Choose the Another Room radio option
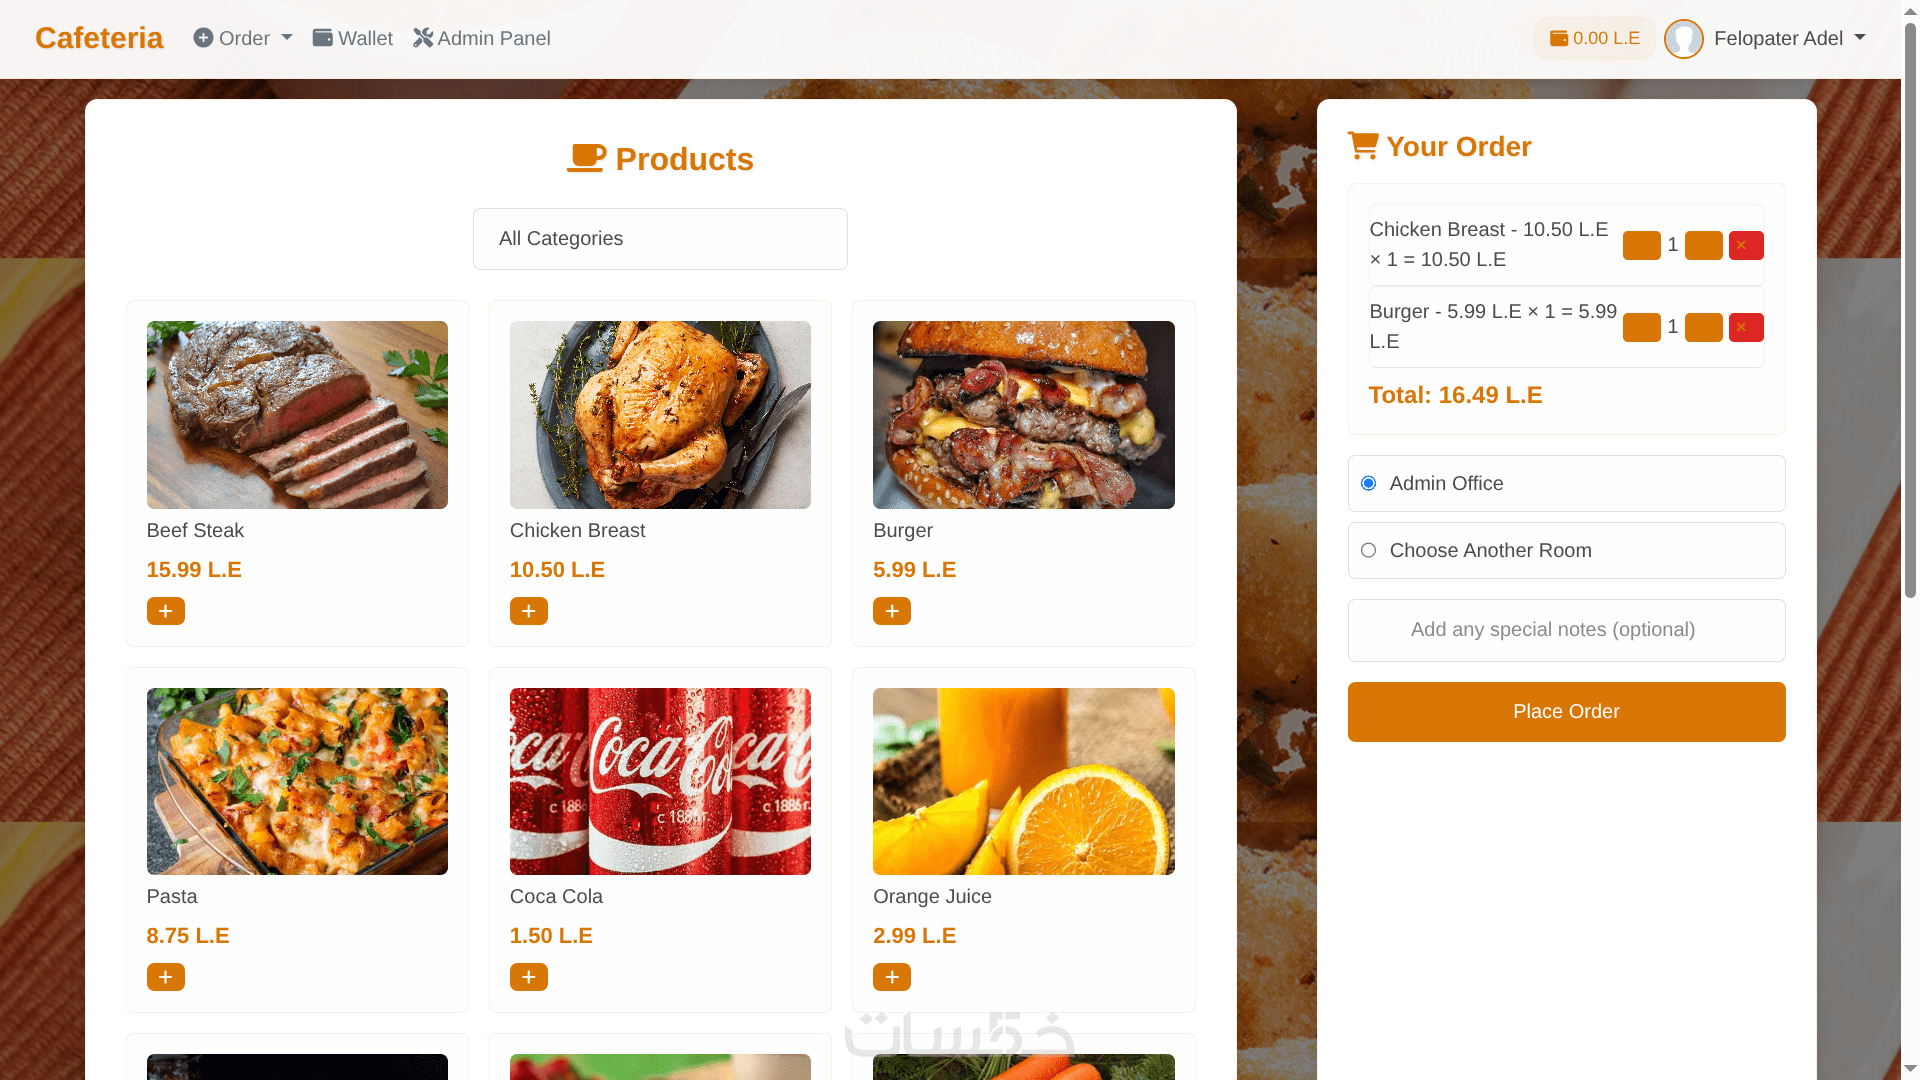Viewport: 1920px width, 1080px height. (x=1369, y=551)
